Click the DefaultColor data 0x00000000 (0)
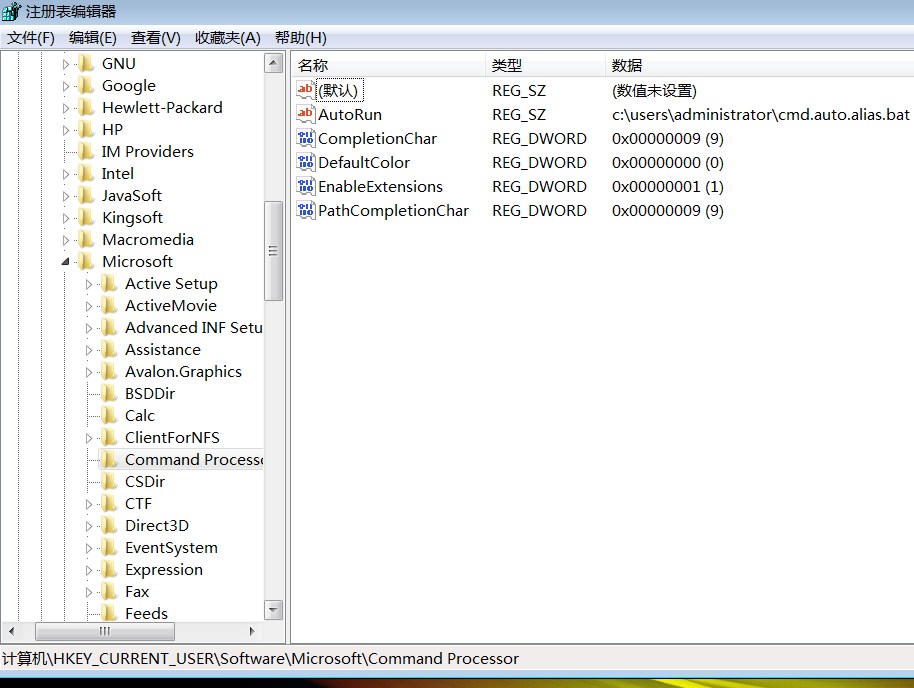 click(x=667, y=162)
